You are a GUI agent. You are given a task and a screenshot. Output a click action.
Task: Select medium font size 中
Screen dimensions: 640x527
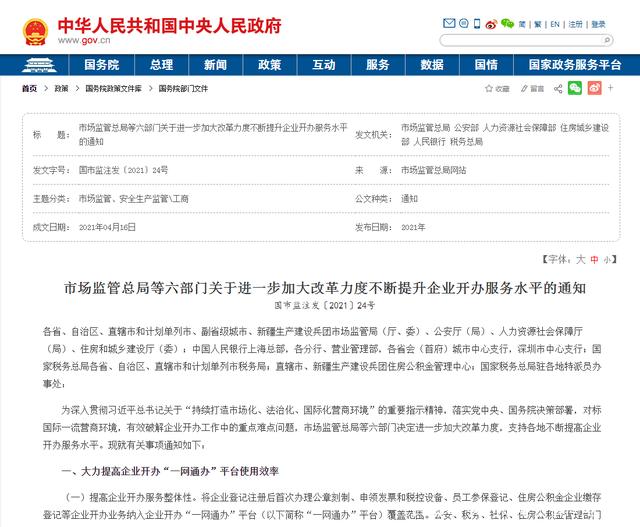point(593,259)
